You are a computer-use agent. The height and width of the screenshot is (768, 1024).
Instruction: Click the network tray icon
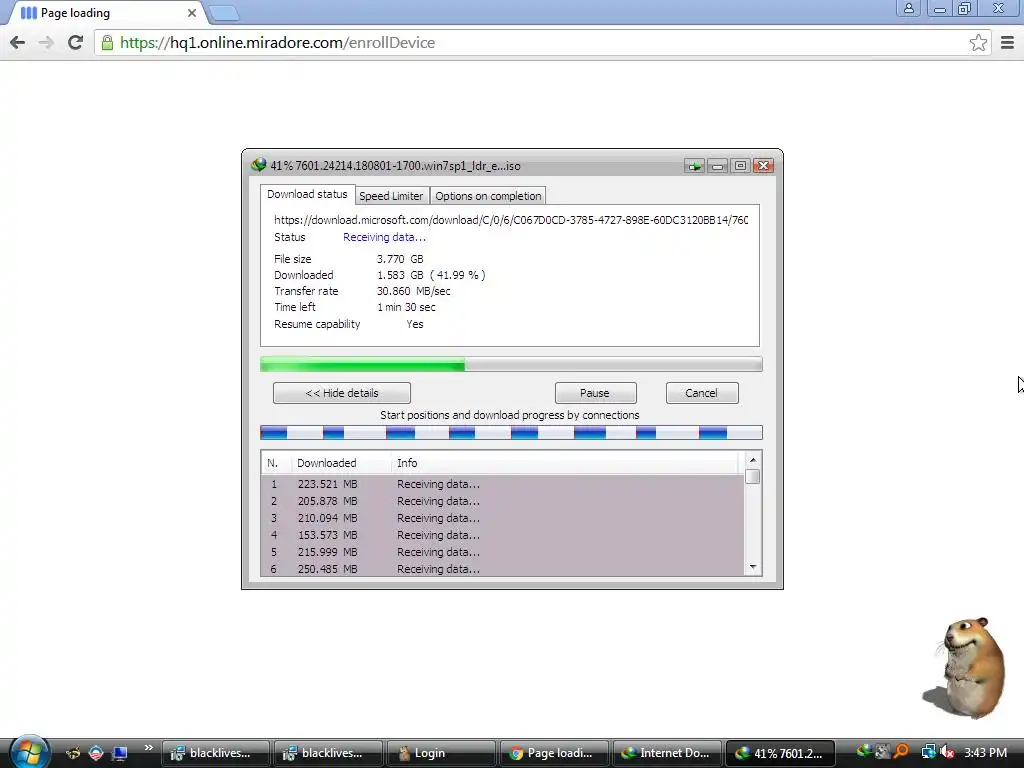click(x=927, y=752)
